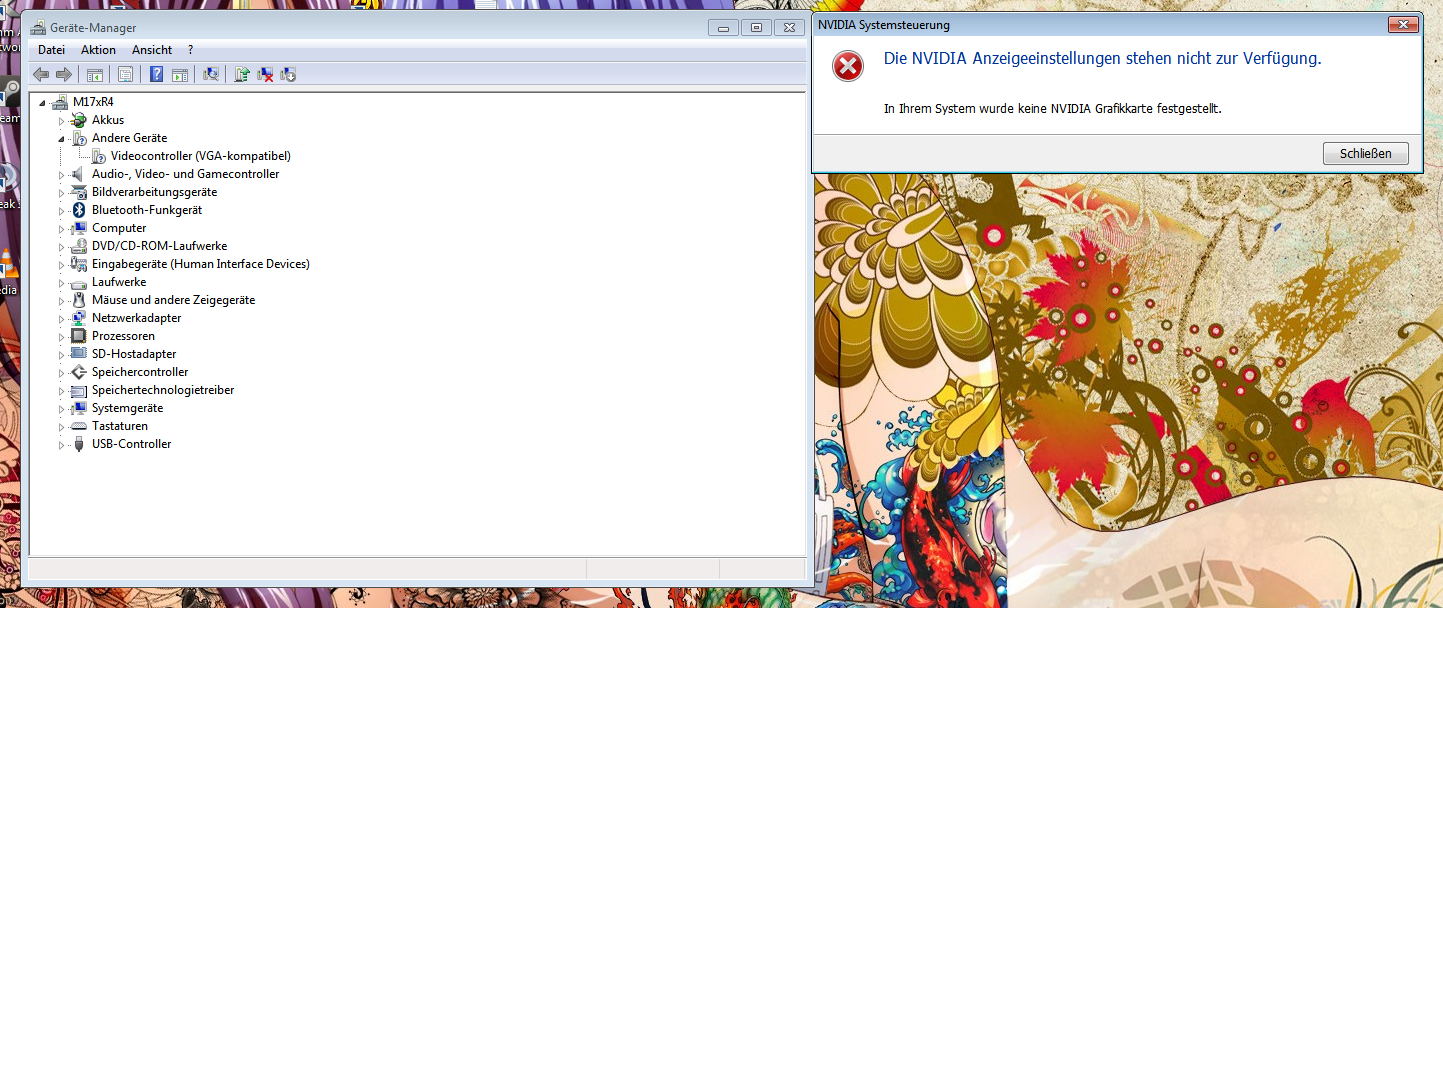The height and width of the screenshot is (1080, 1443).
Task: Click the Update driver software toolbar icon
Action: (242, 74)
